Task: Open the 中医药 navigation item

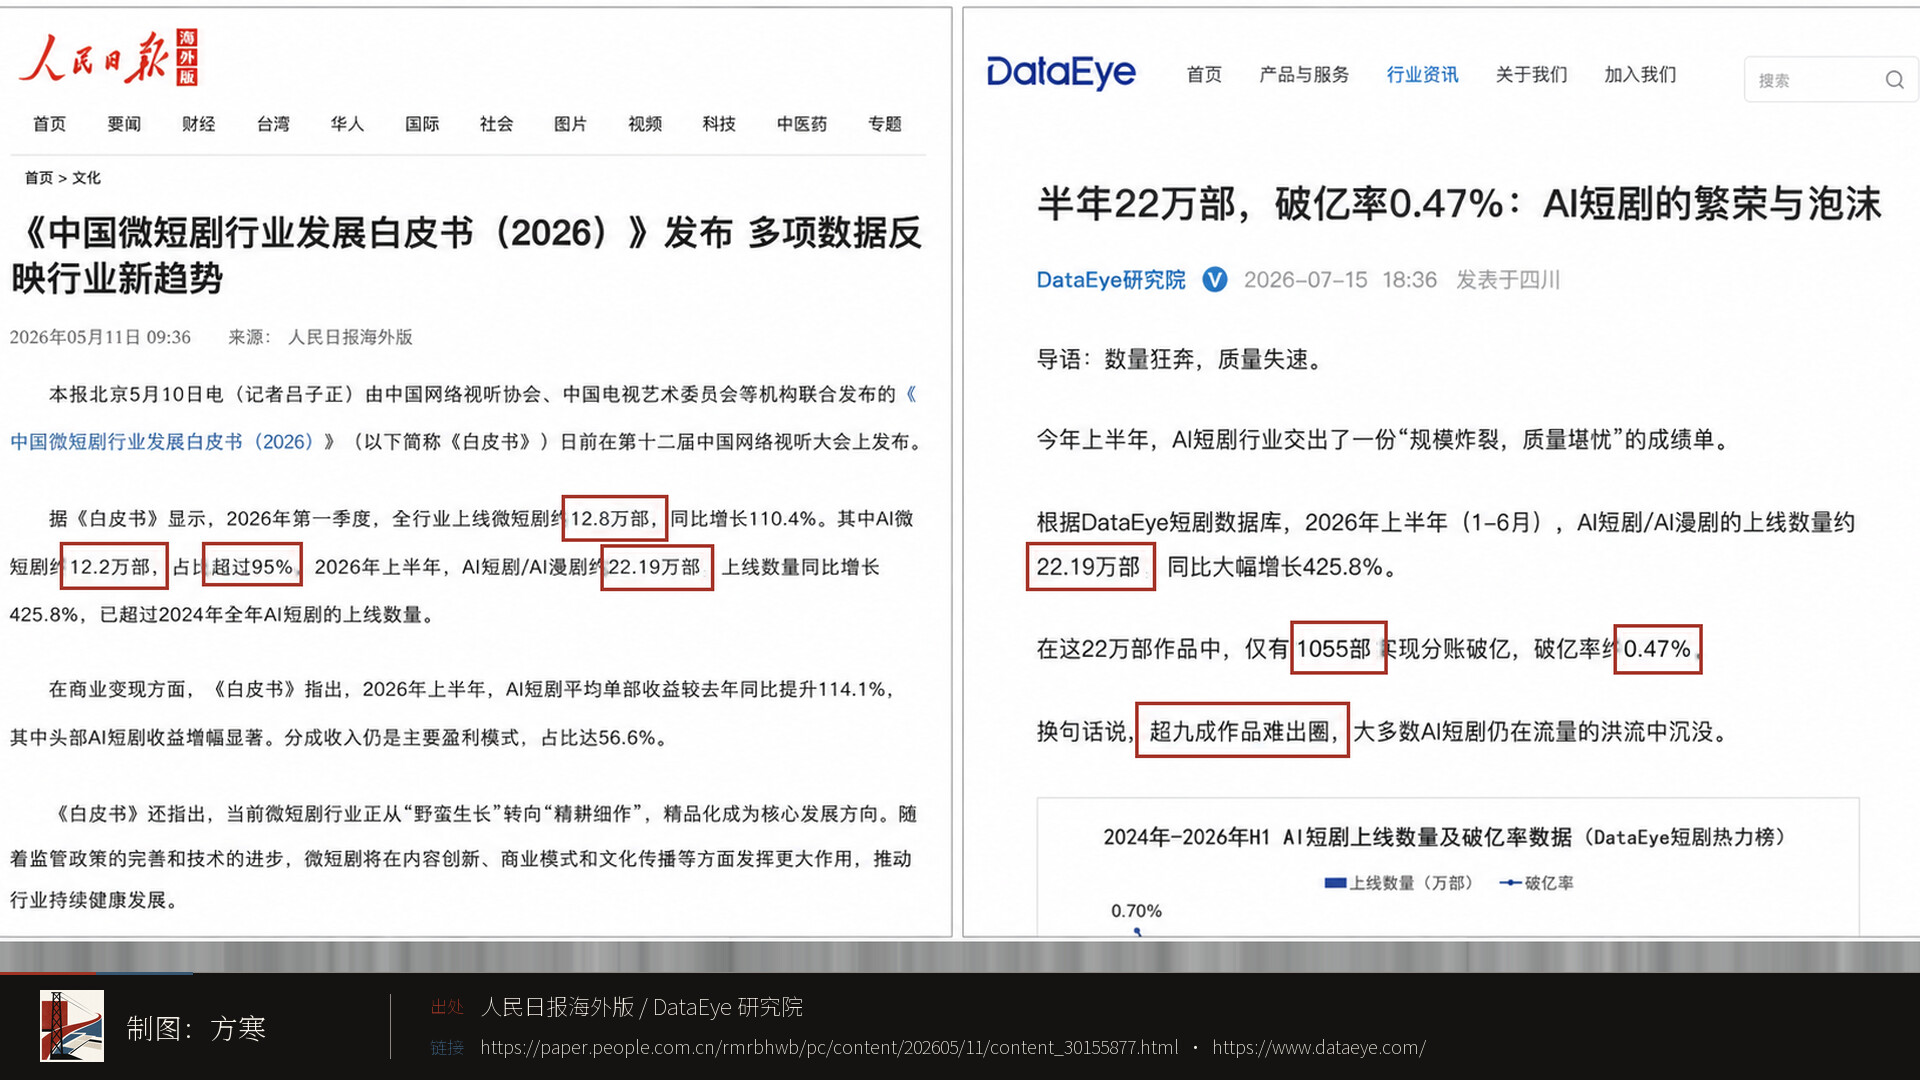Action: [x=802, y=124]
